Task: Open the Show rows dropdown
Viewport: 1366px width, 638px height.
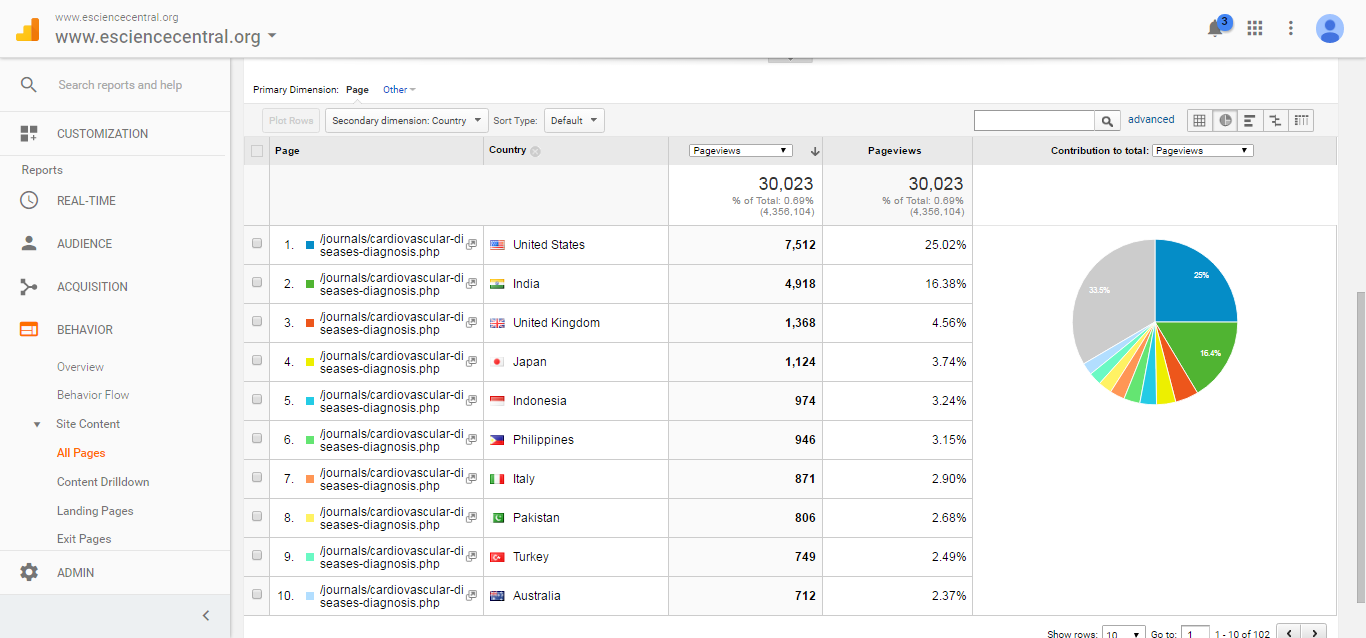Action: click(1123, 634)
